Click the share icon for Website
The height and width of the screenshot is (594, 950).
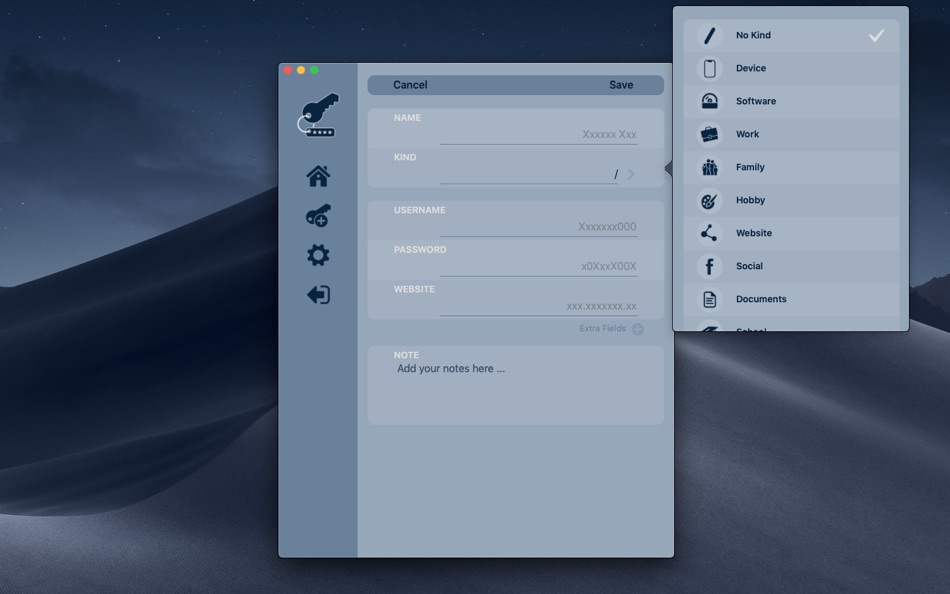pyautogui.click(x=709, y=233)
